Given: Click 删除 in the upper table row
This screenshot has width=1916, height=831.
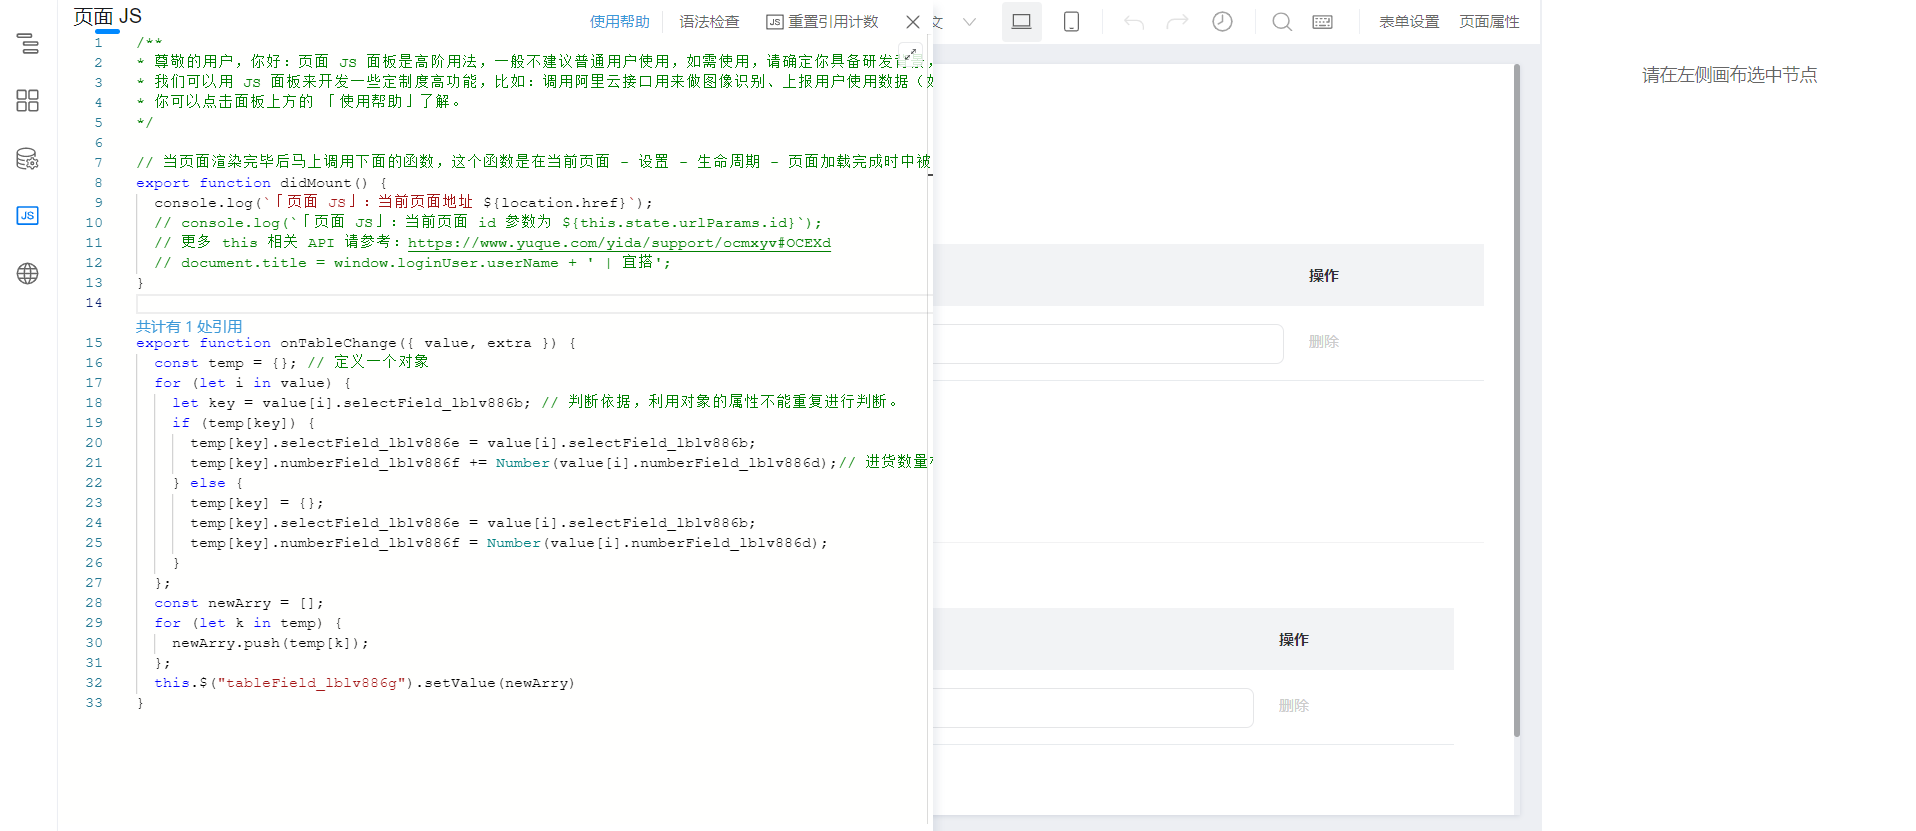Looking at the screenshot, I should 1324,342.
